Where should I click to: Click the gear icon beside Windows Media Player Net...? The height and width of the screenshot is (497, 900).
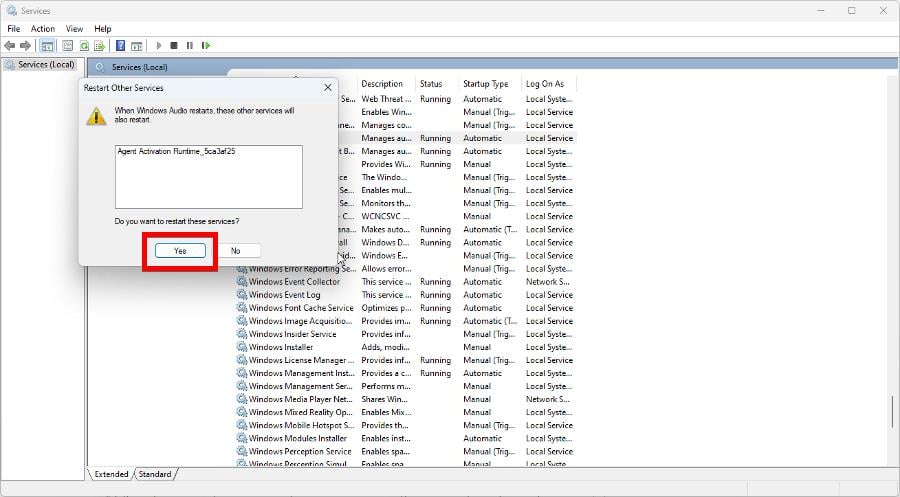242,399
